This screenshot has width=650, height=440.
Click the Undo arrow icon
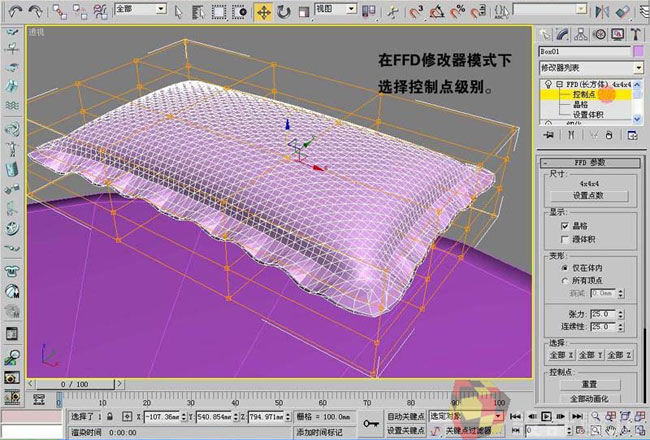pos(11,12)
